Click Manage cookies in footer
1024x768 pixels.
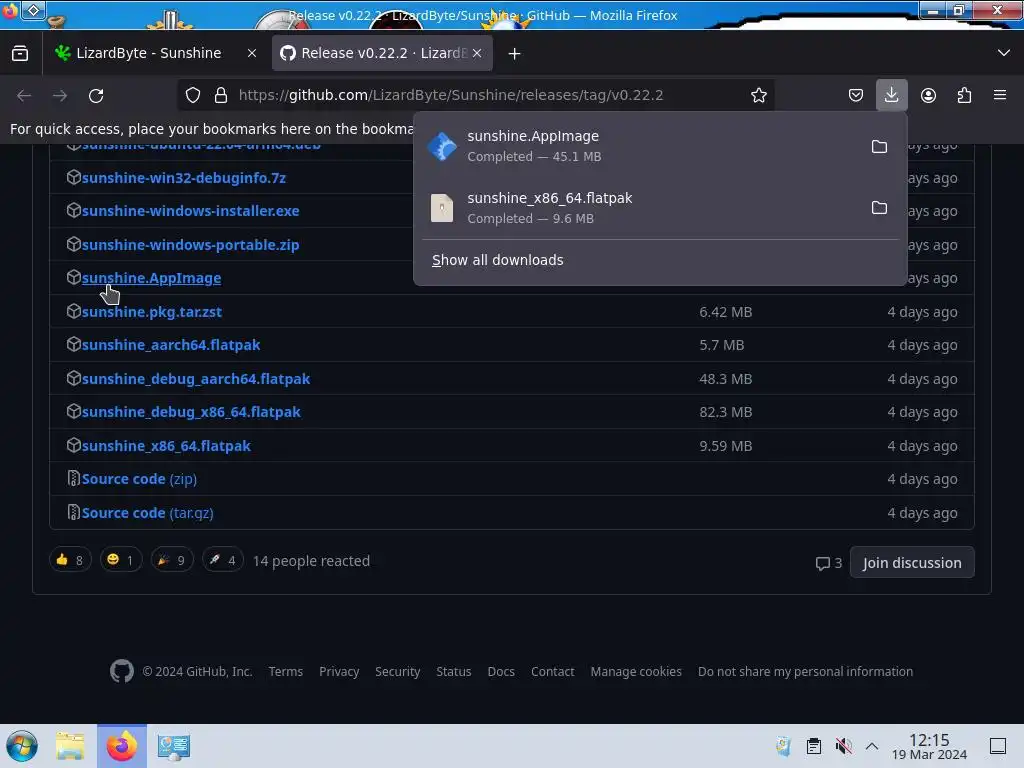point(635,671)
